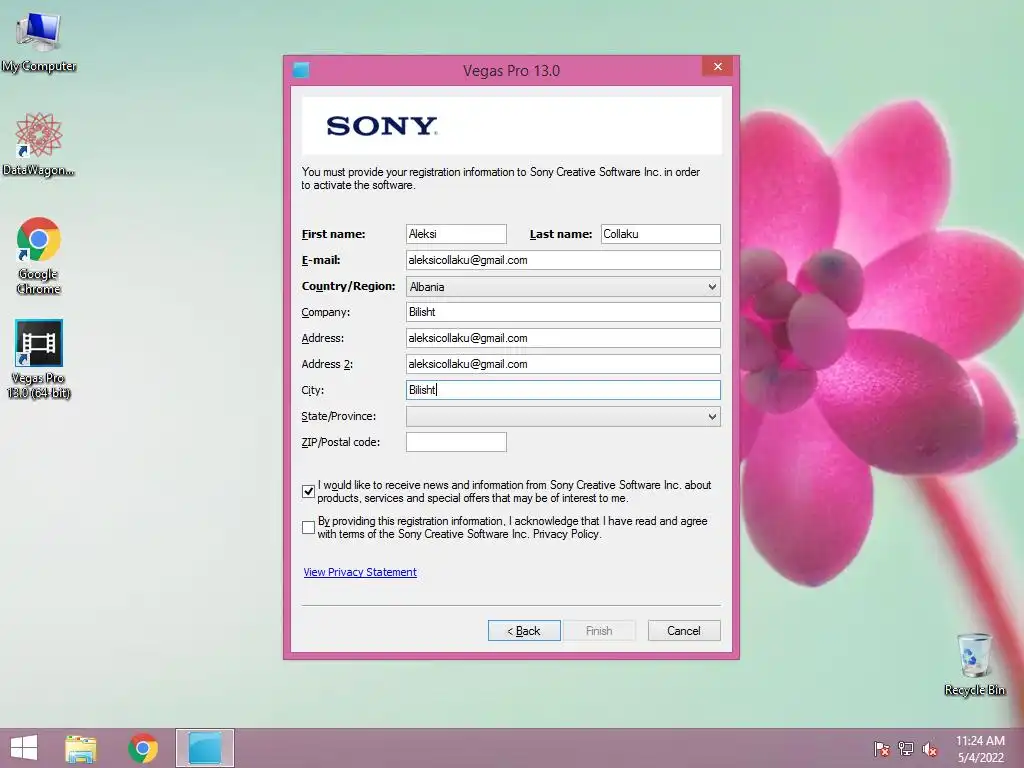Screen dimensions: 1024x768
Task: Uncheck the receive news and information checkbox
Action: point(308,491)
